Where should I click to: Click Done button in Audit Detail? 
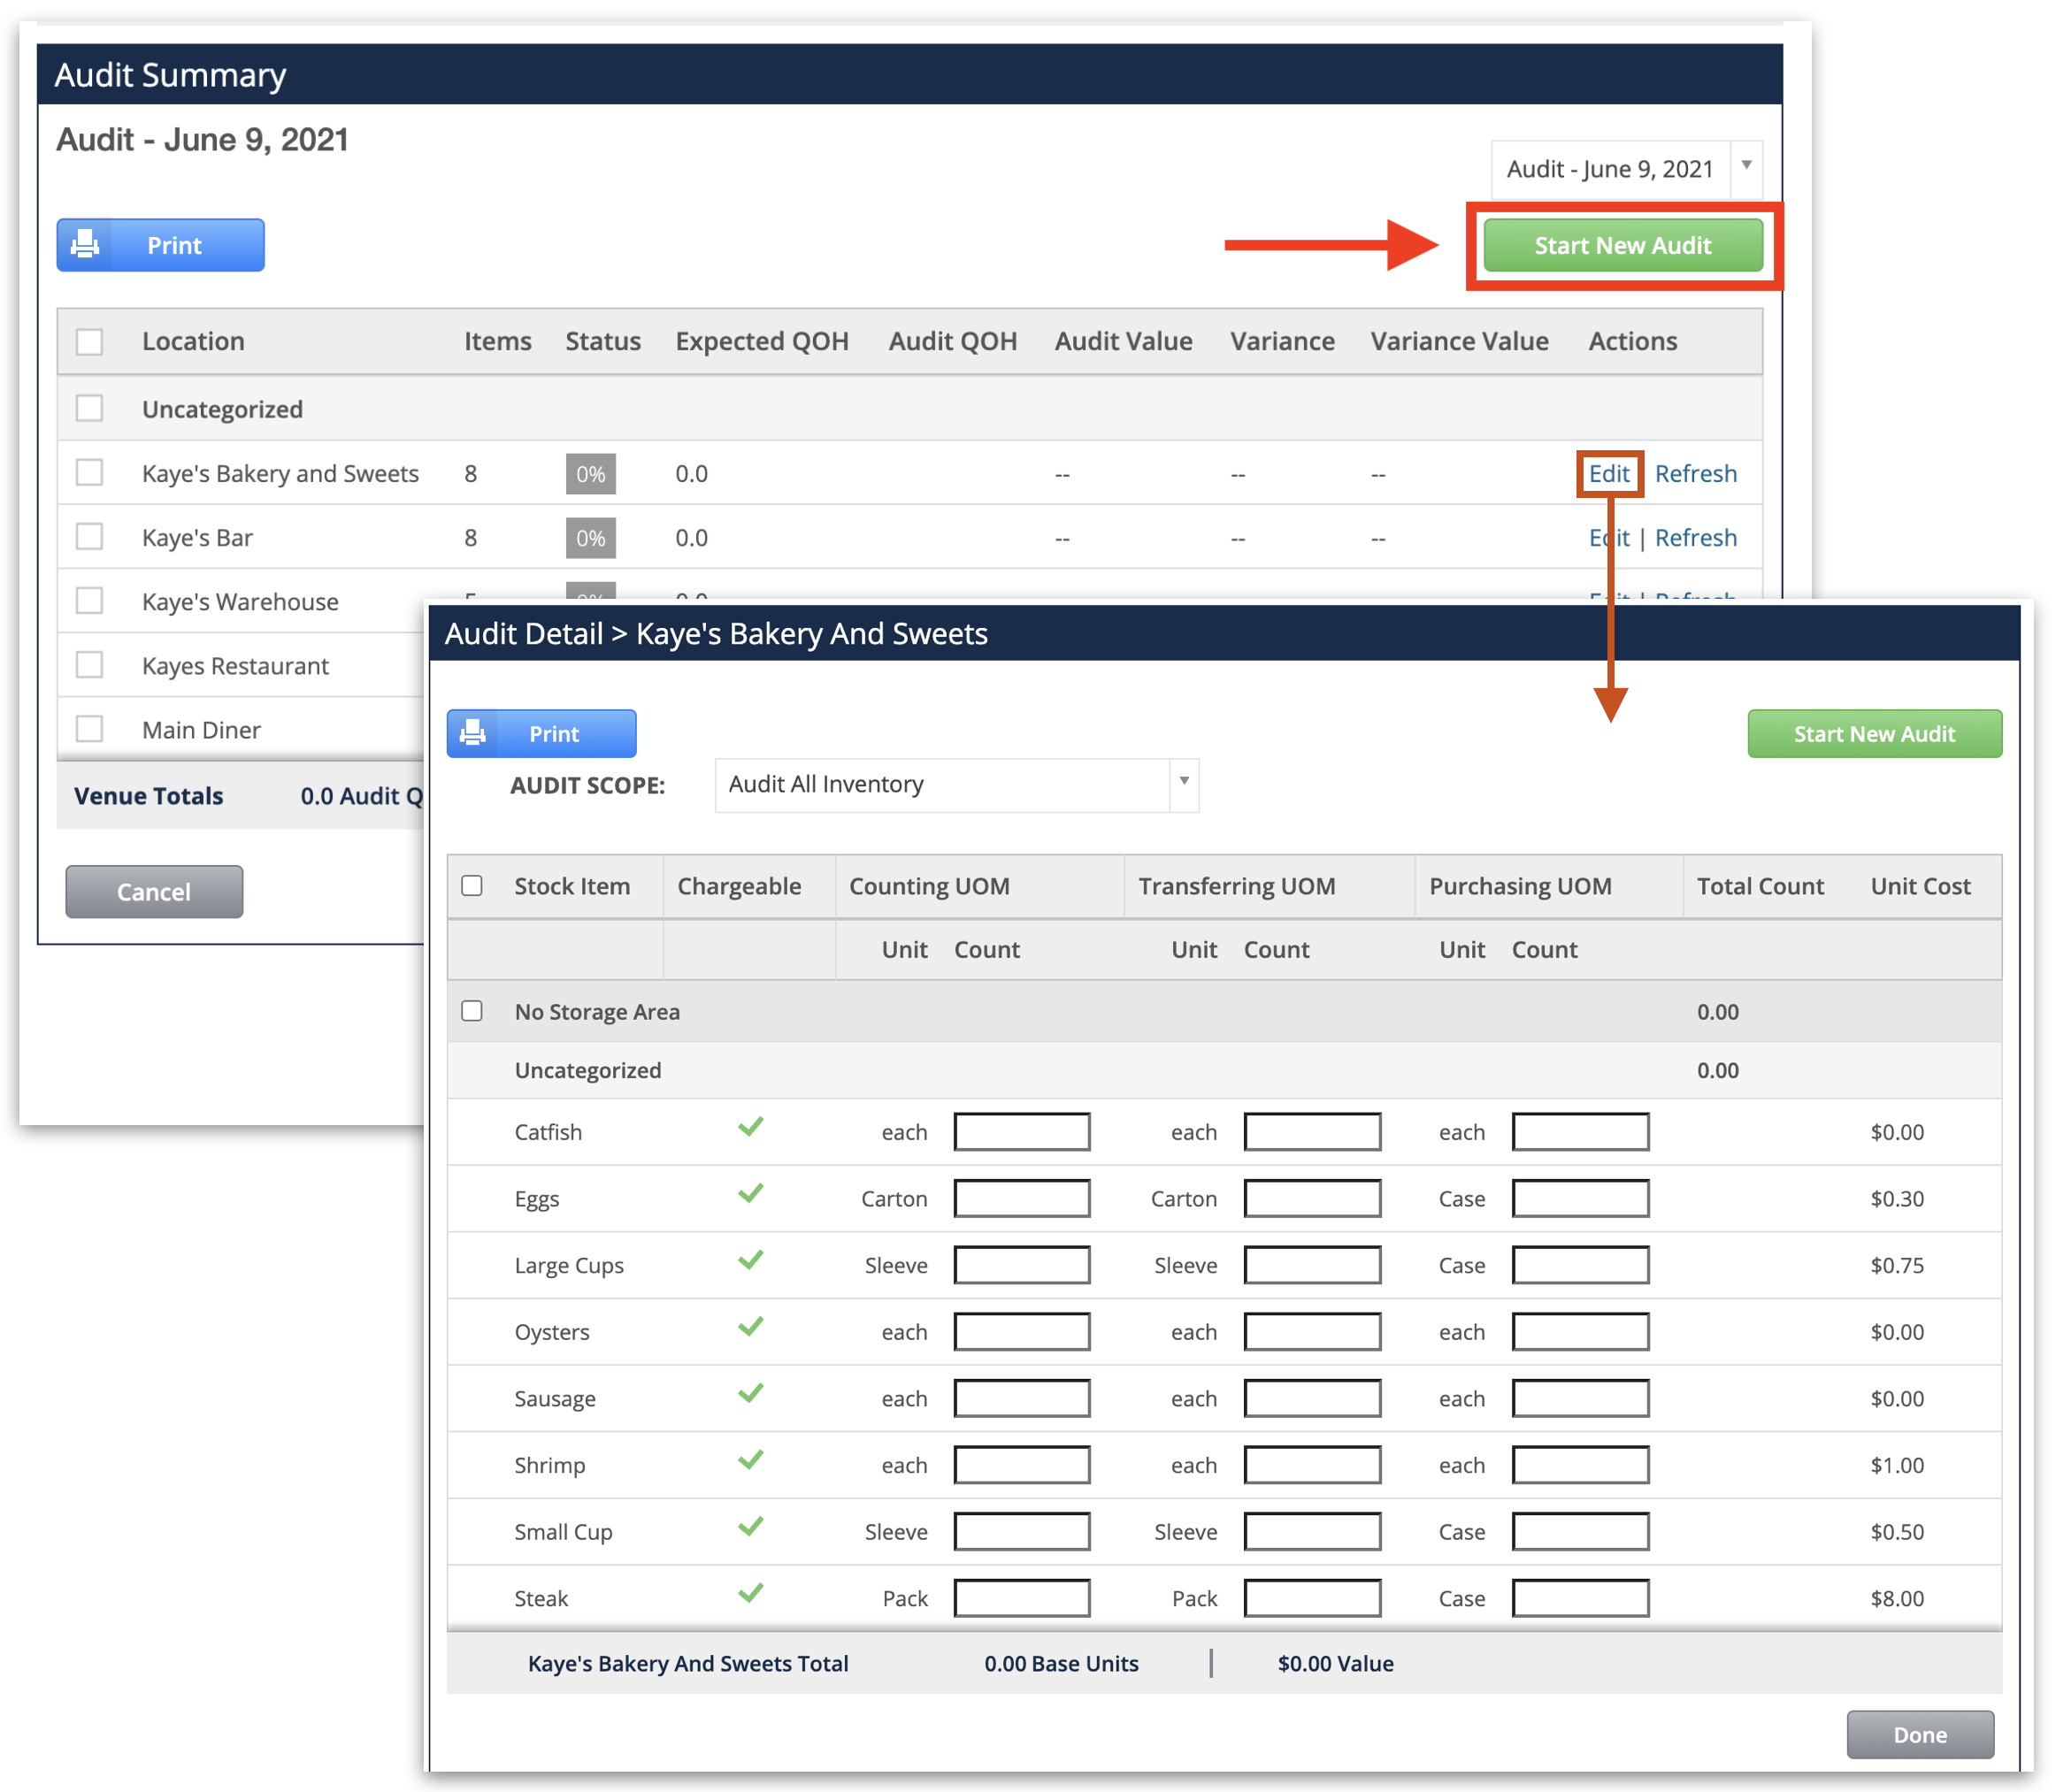click(x=1920, y=1735)
